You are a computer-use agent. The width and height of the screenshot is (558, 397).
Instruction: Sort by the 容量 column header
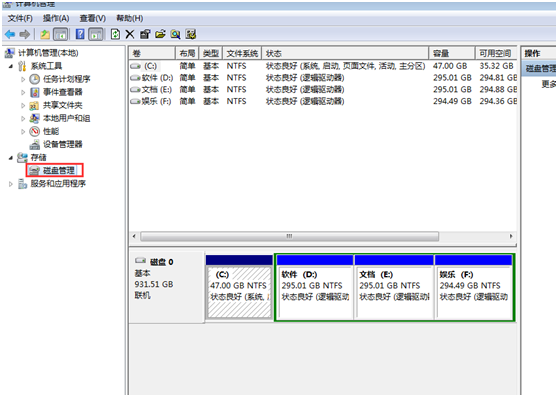tap(452, 53)
